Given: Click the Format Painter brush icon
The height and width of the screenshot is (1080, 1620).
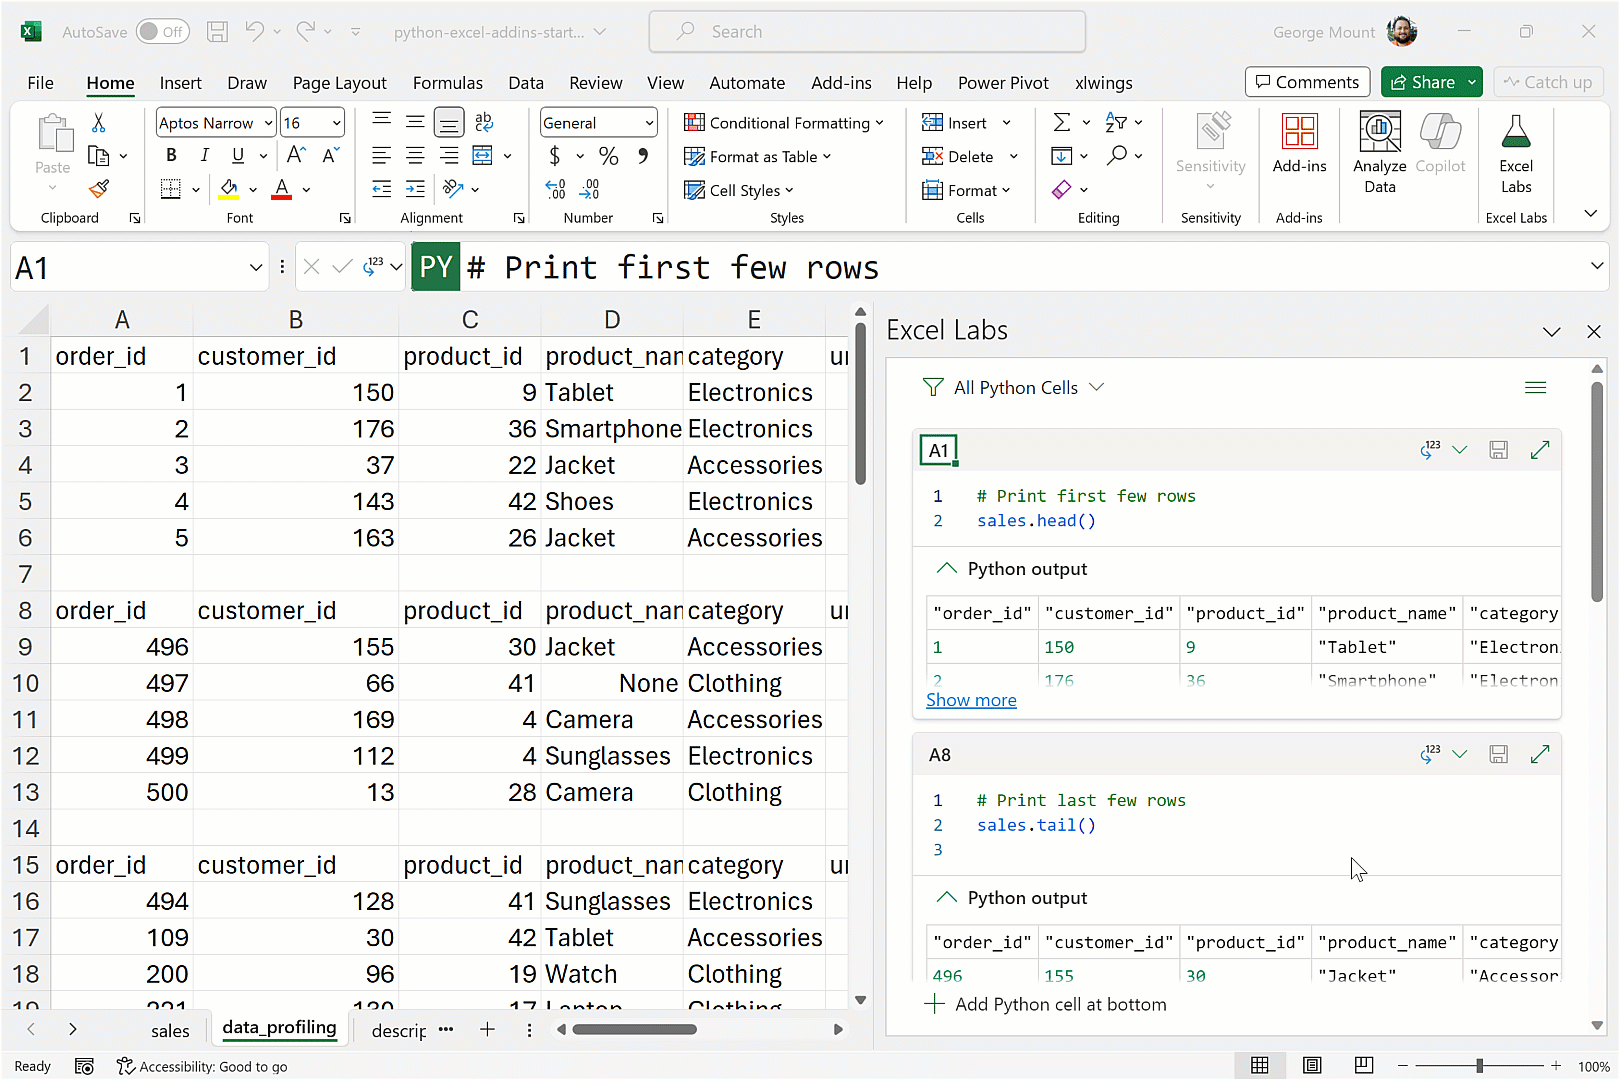Looking at the screenshot, I should [x=99, y=189].
